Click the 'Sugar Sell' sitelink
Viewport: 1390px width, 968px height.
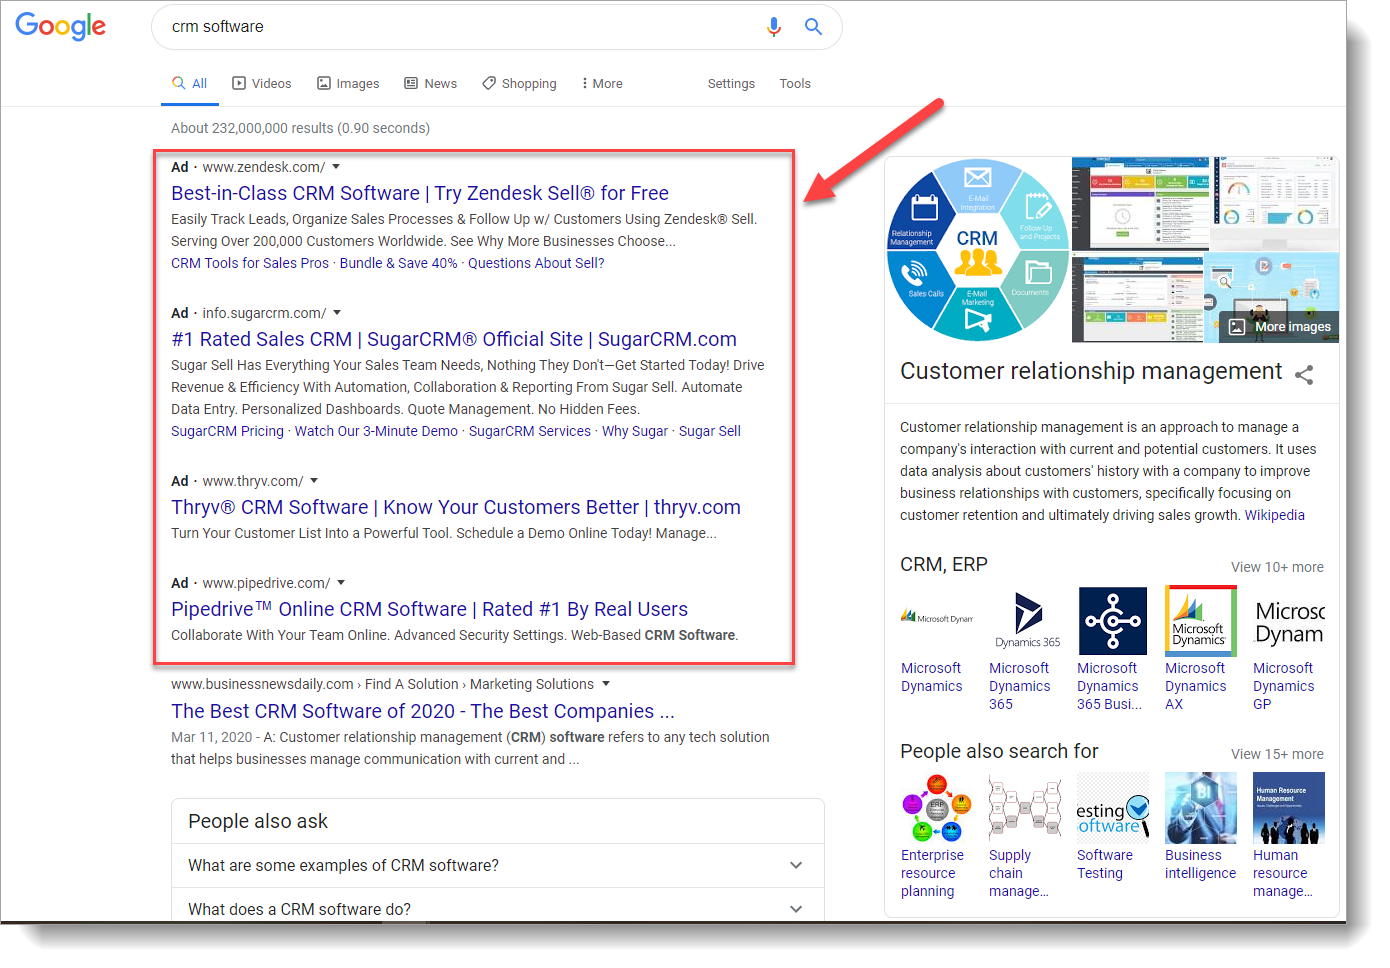[710, 431]
